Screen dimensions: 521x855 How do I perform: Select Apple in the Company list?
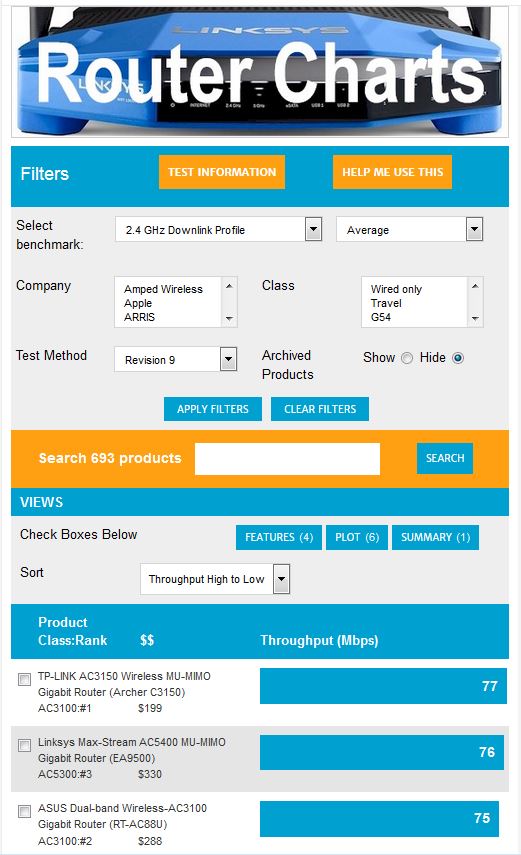138,303
